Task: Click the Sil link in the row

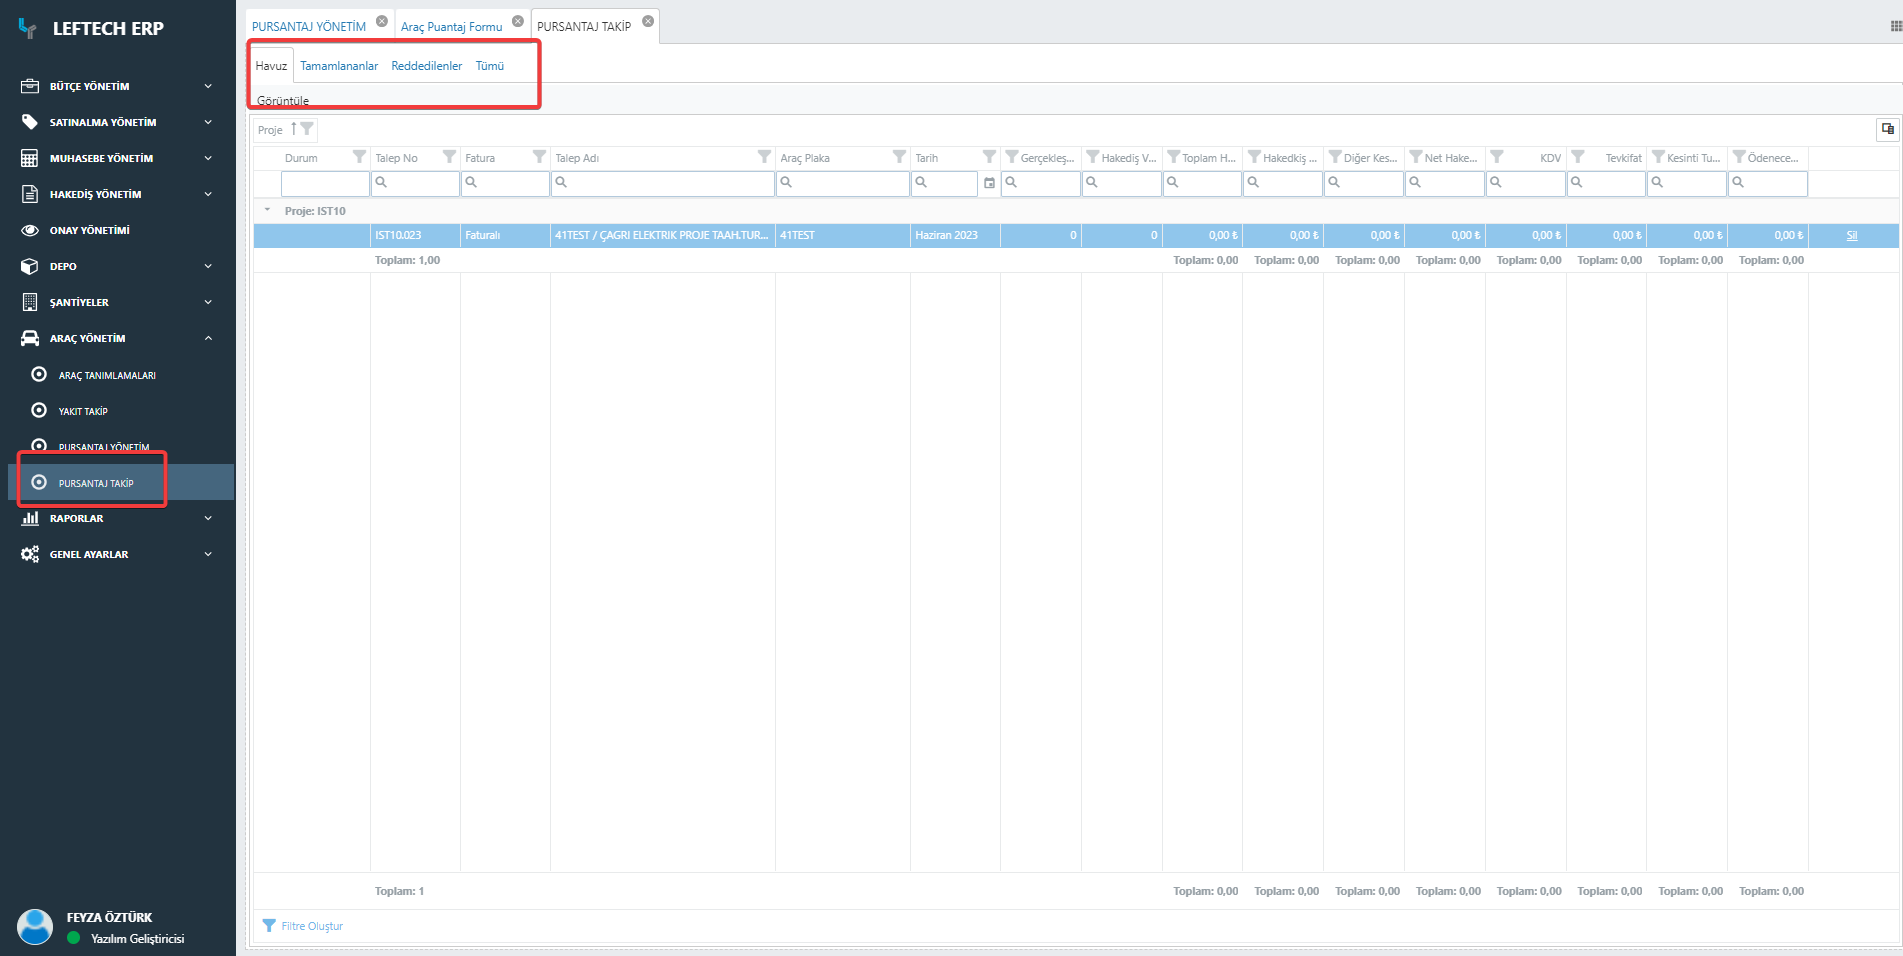Action: point(1851,236)
